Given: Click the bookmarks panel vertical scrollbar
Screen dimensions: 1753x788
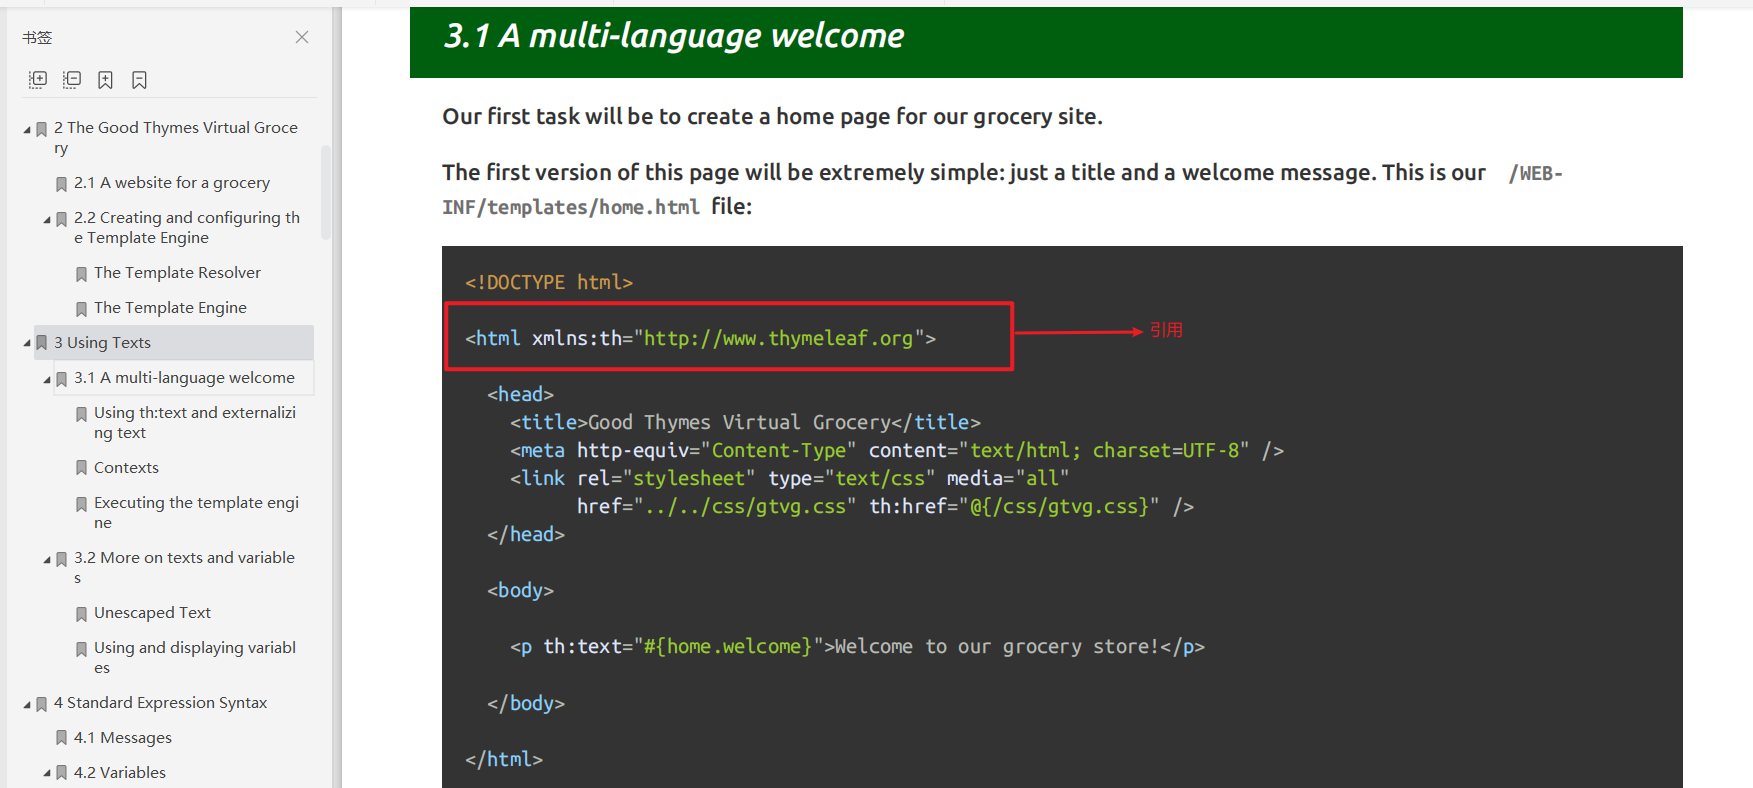Looking at the screenshot, I should pyautogui.click(x=325, y=193).
